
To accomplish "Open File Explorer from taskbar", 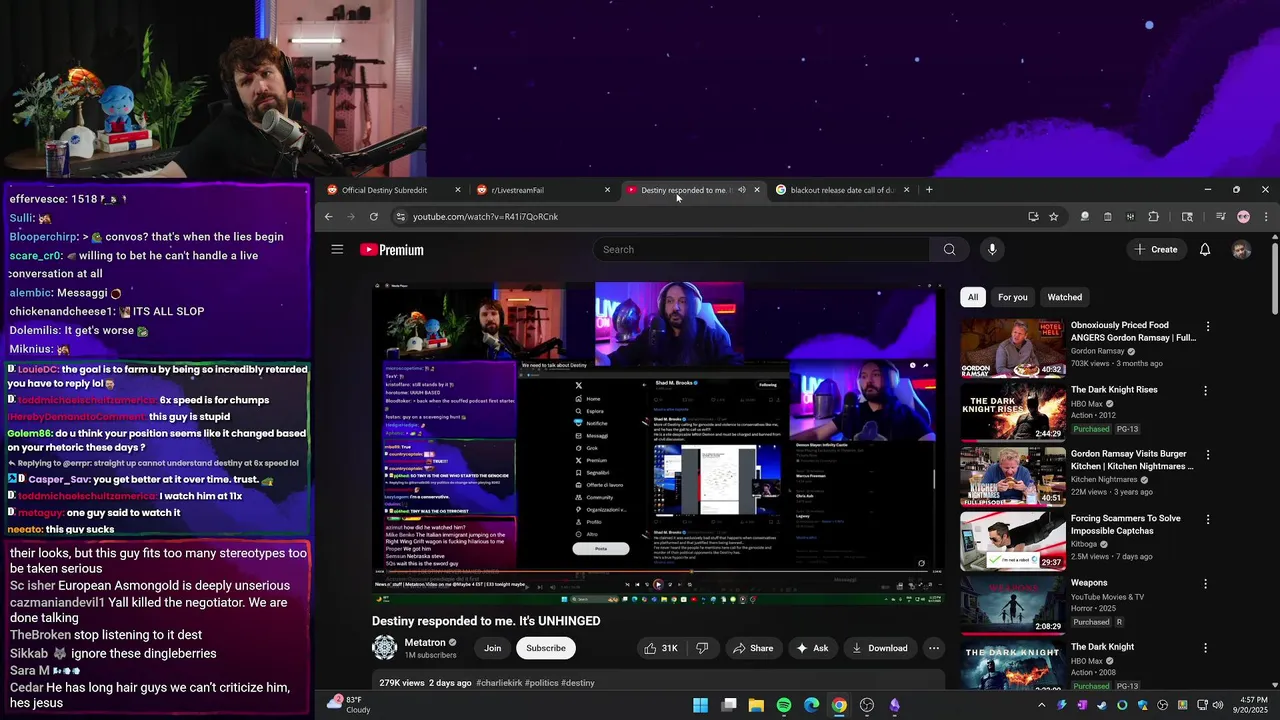I will (x=756, y=705).
